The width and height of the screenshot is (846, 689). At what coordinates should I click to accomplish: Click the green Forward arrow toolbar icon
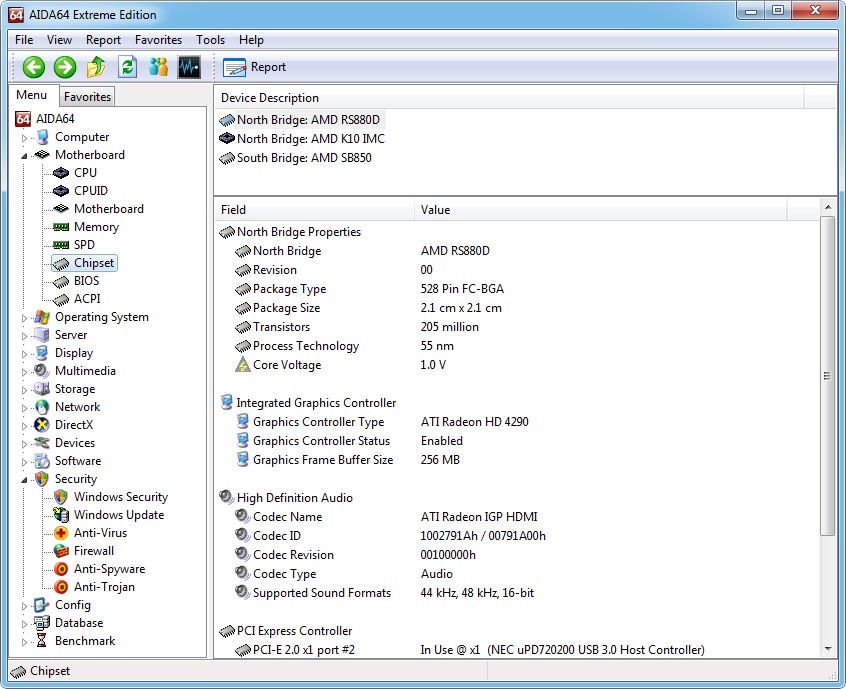pyautogui.click(x=65, y=67)
